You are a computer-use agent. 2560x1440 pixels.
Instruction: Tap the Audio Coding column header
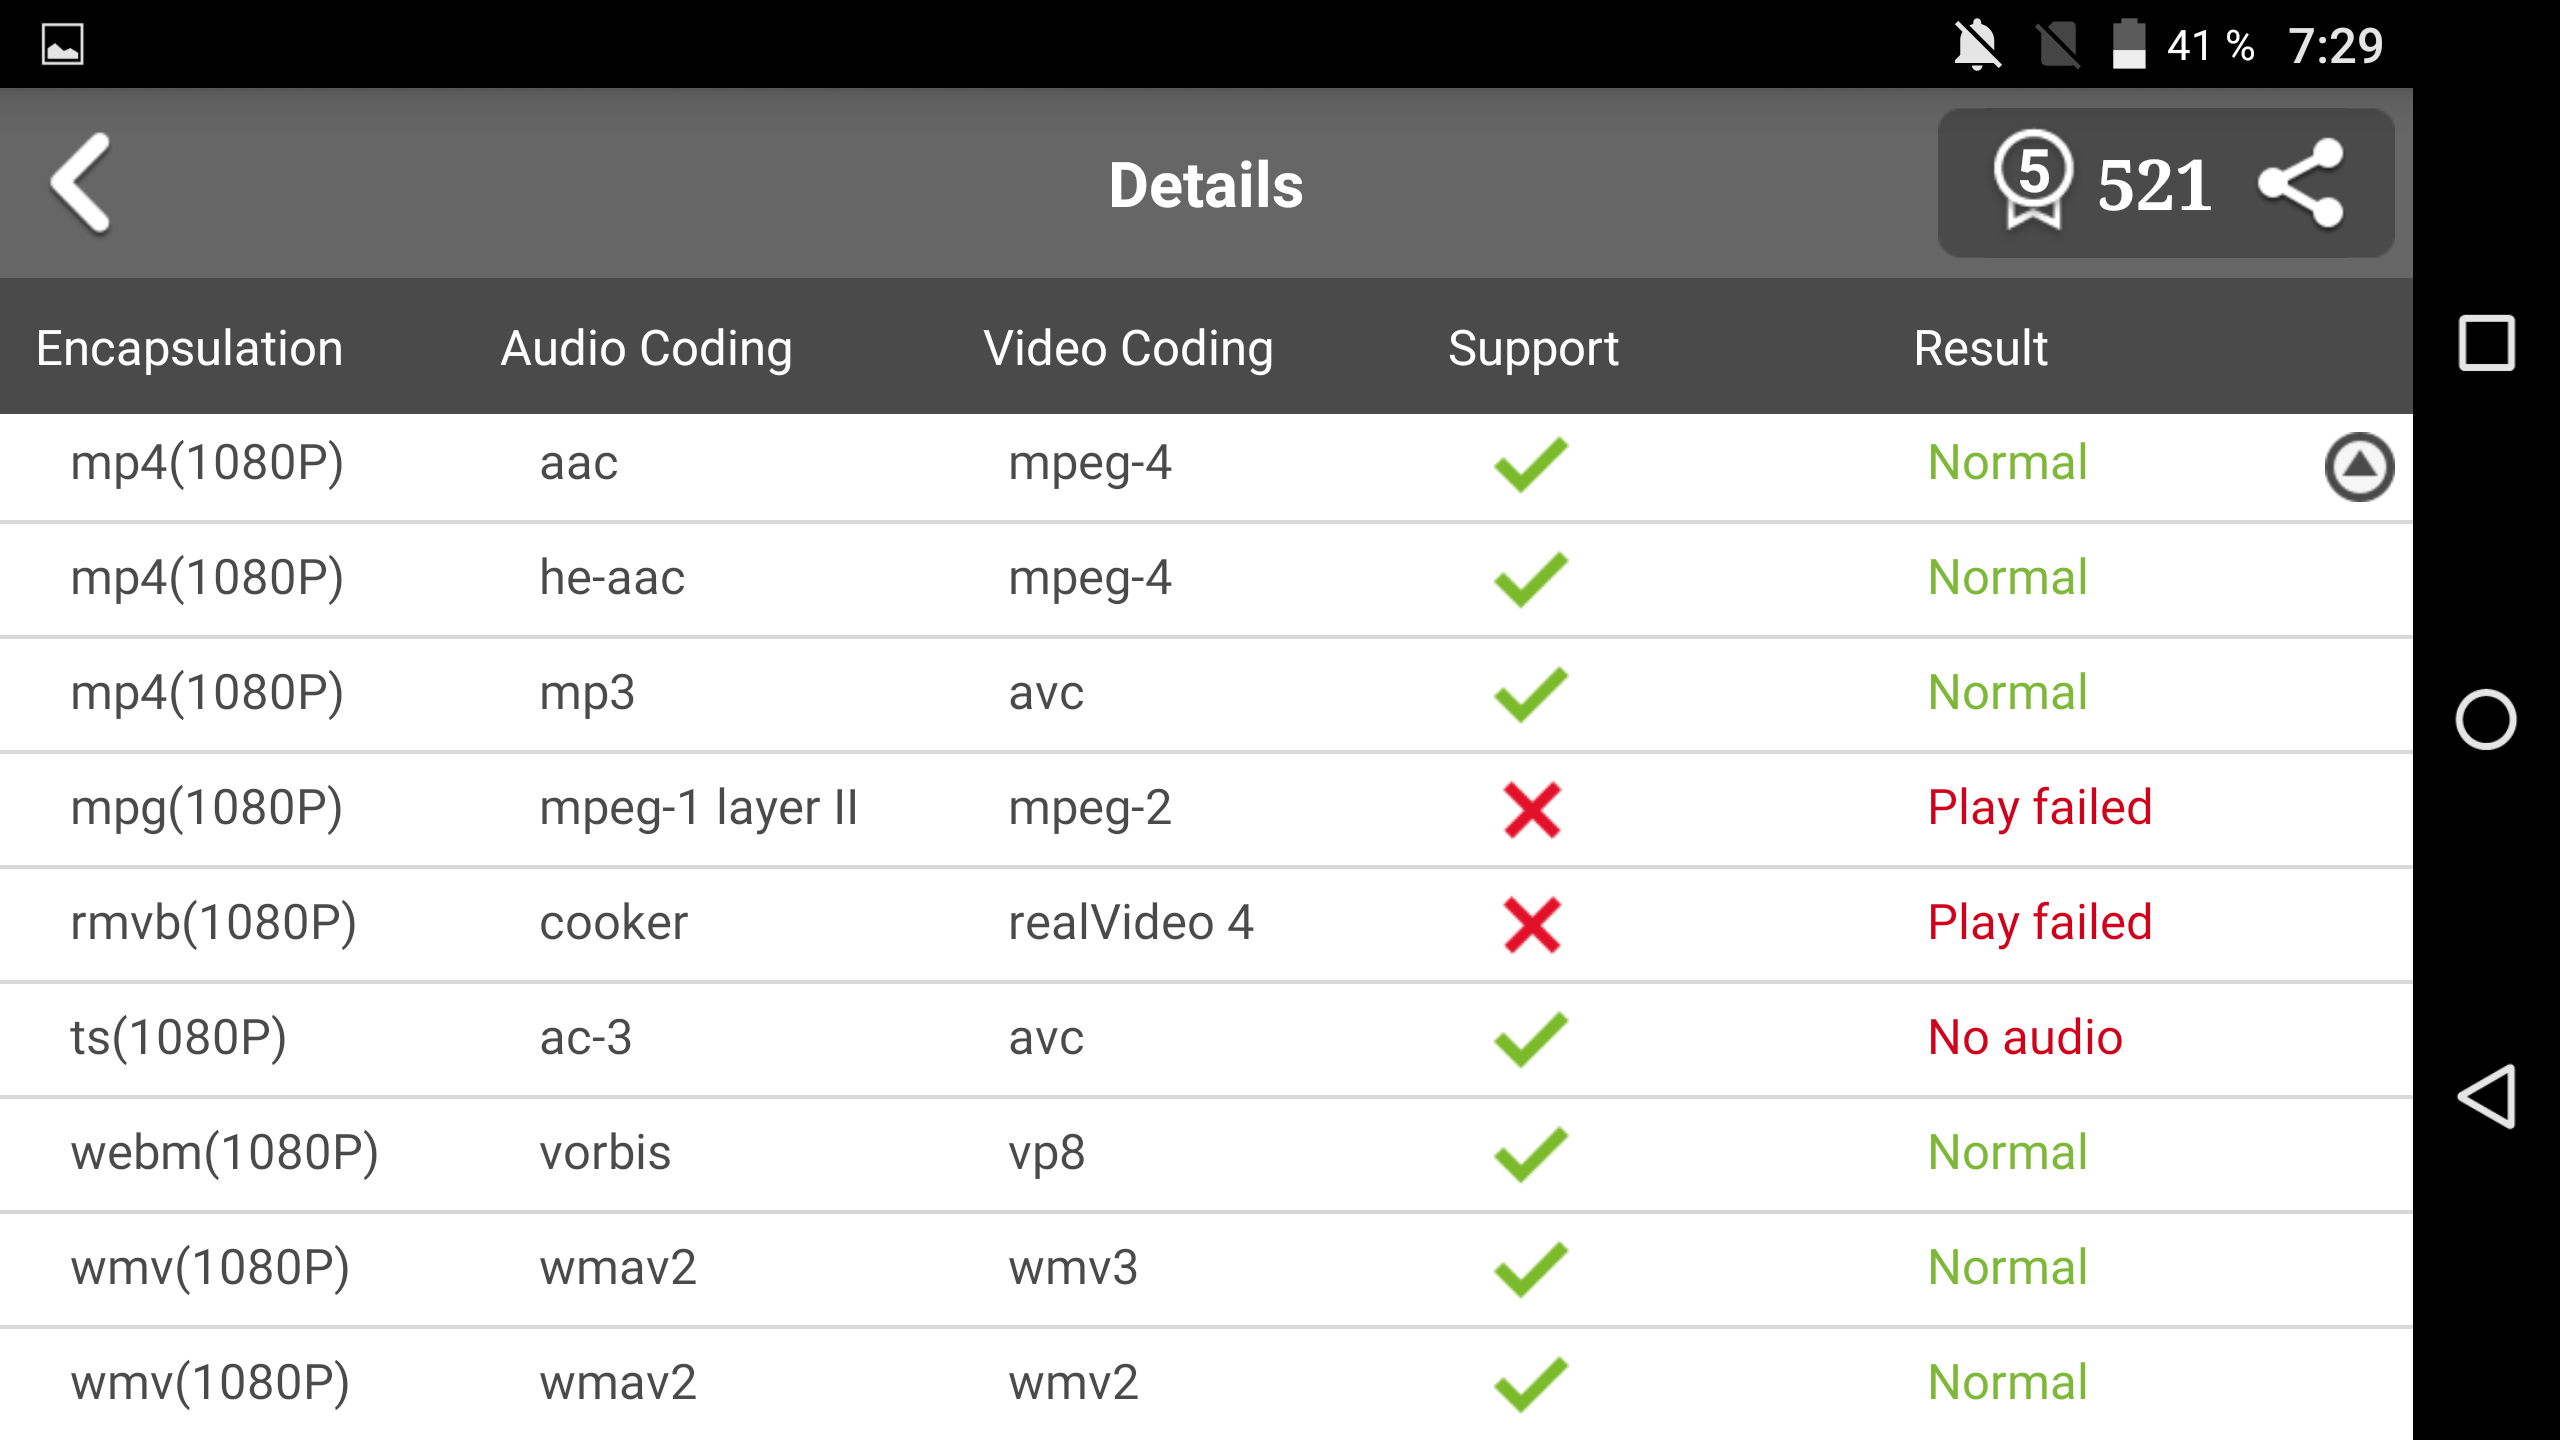[646, 348]
